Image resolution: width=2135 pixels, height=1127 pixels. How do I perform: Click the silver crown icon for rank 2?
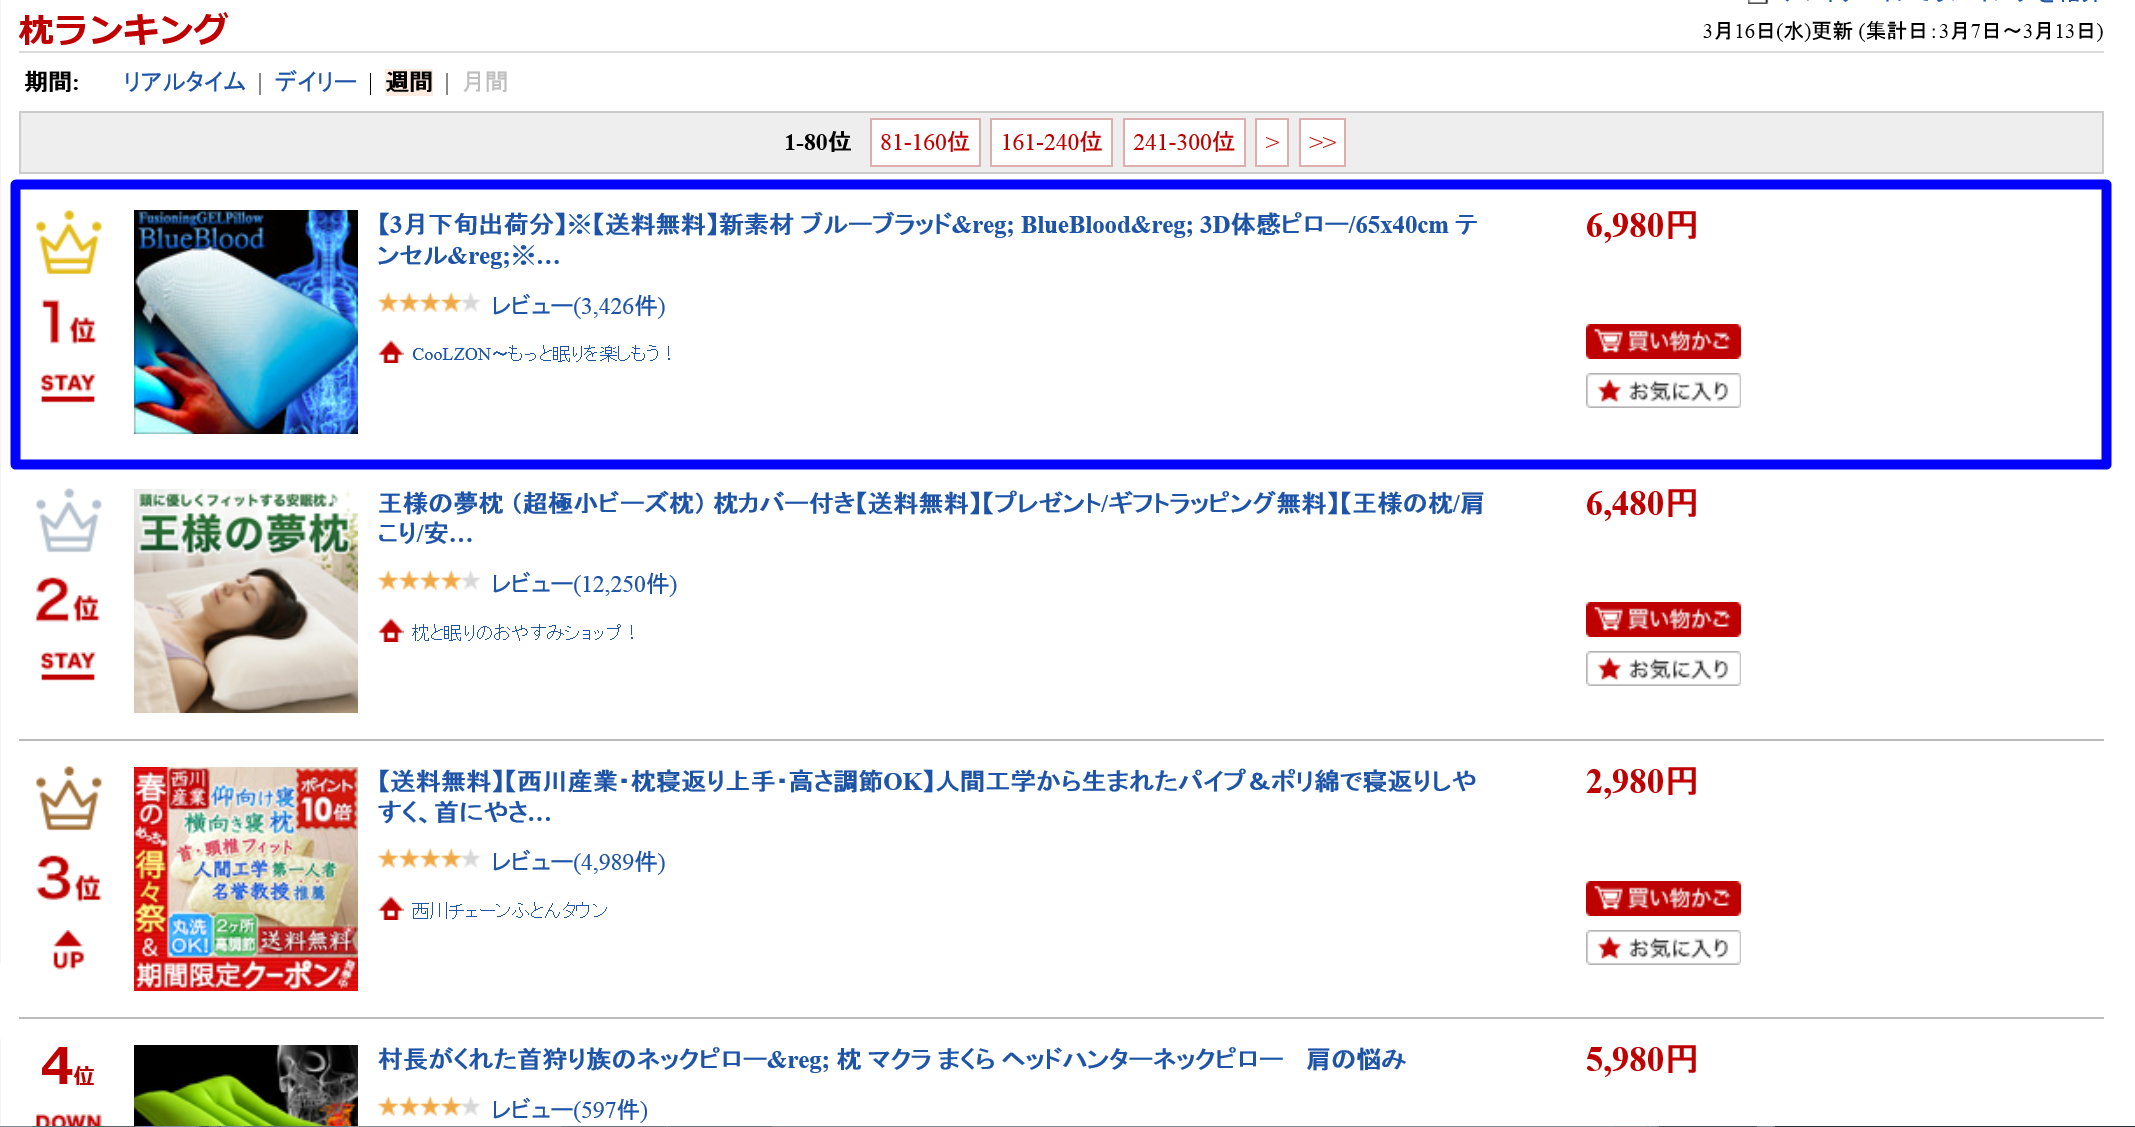(68, 521)
